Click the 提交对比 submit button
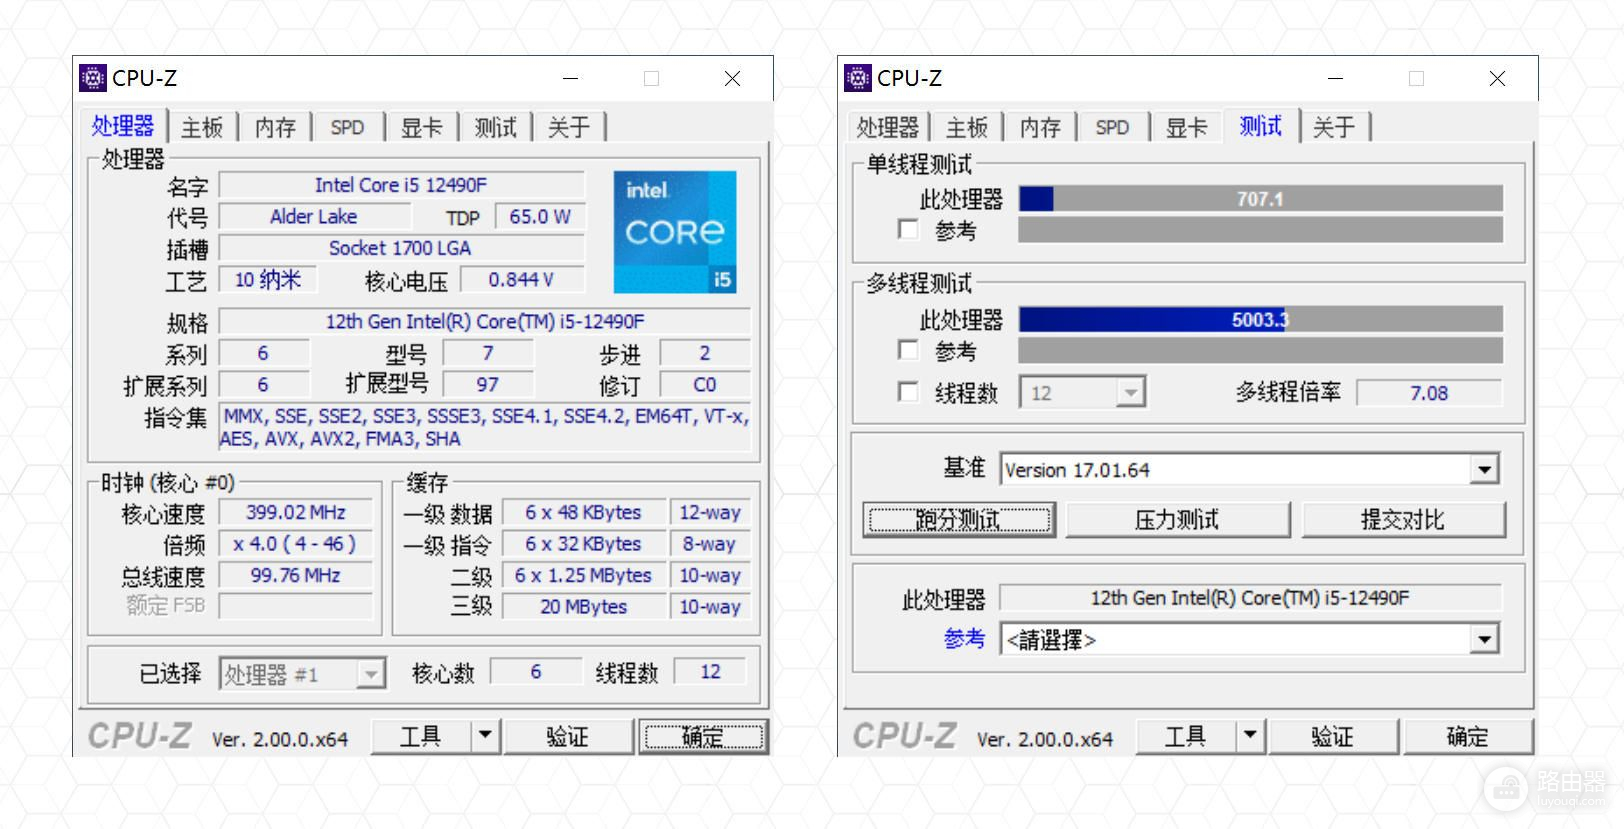Image resolution: width=1624 pixels, height=829 pixels. [1403, 520]
